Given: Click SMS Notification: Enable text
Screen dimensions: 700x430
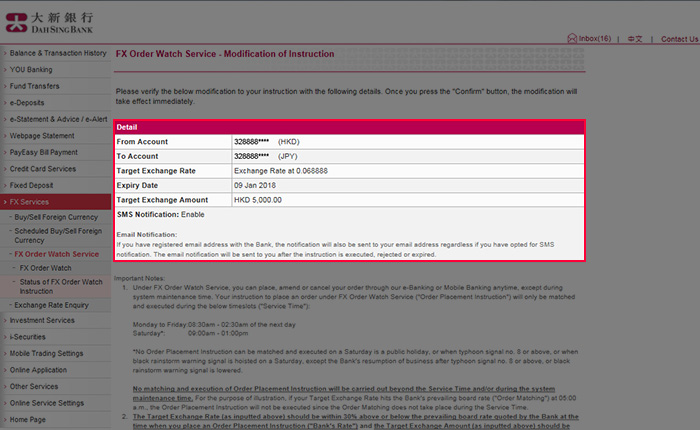Looking at the screenshot, I should pyautogui.click(x=161, y=214).
